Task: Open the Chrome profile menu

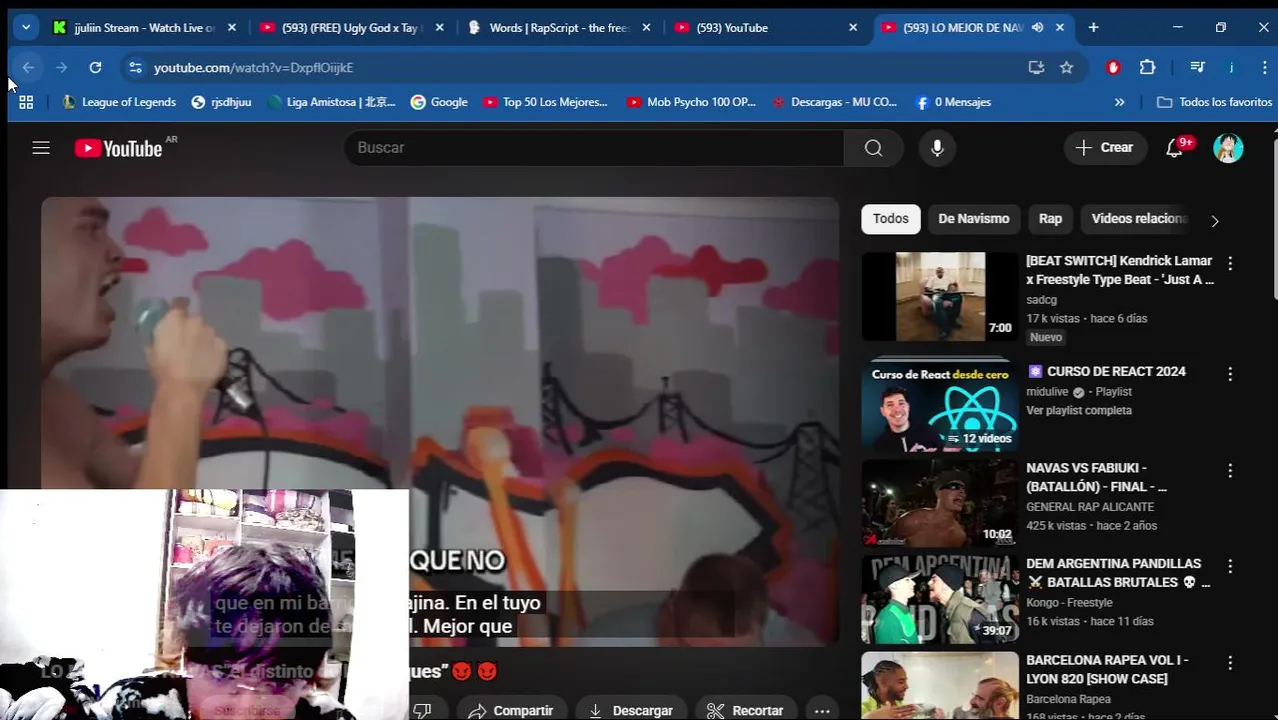Action: click(1231, 67)
